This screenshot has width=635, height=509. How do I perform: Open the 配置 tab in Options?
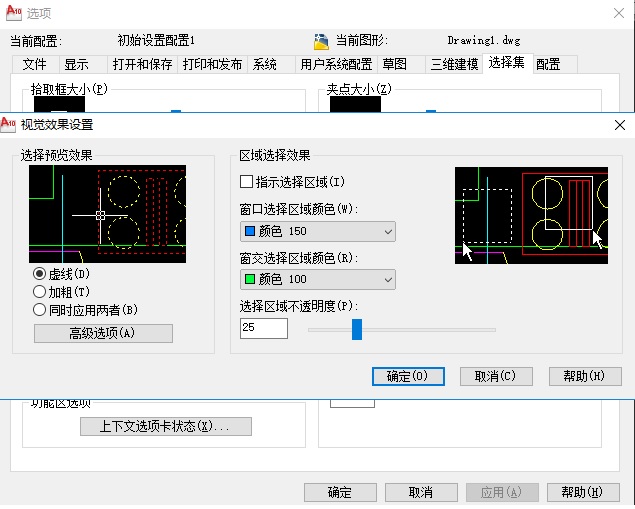pyautogui.click(x=555, y=64)
